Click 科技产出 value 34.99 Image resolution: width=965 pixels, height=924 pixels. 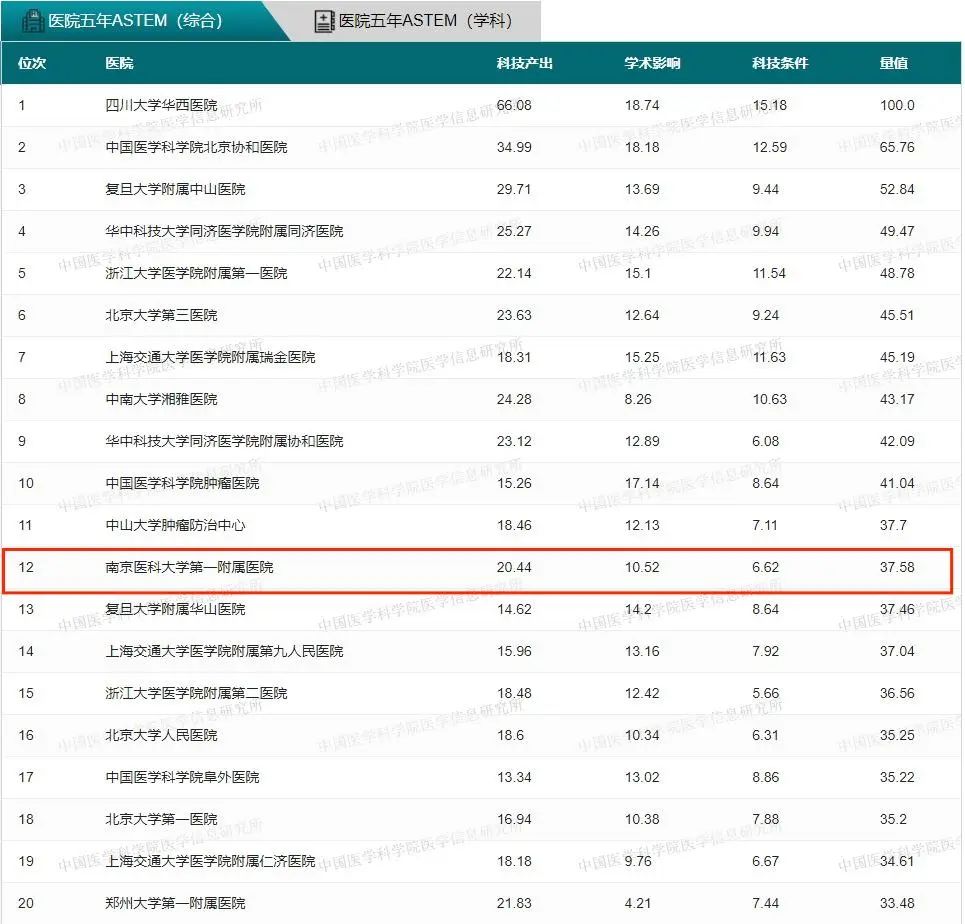[514, 147]
